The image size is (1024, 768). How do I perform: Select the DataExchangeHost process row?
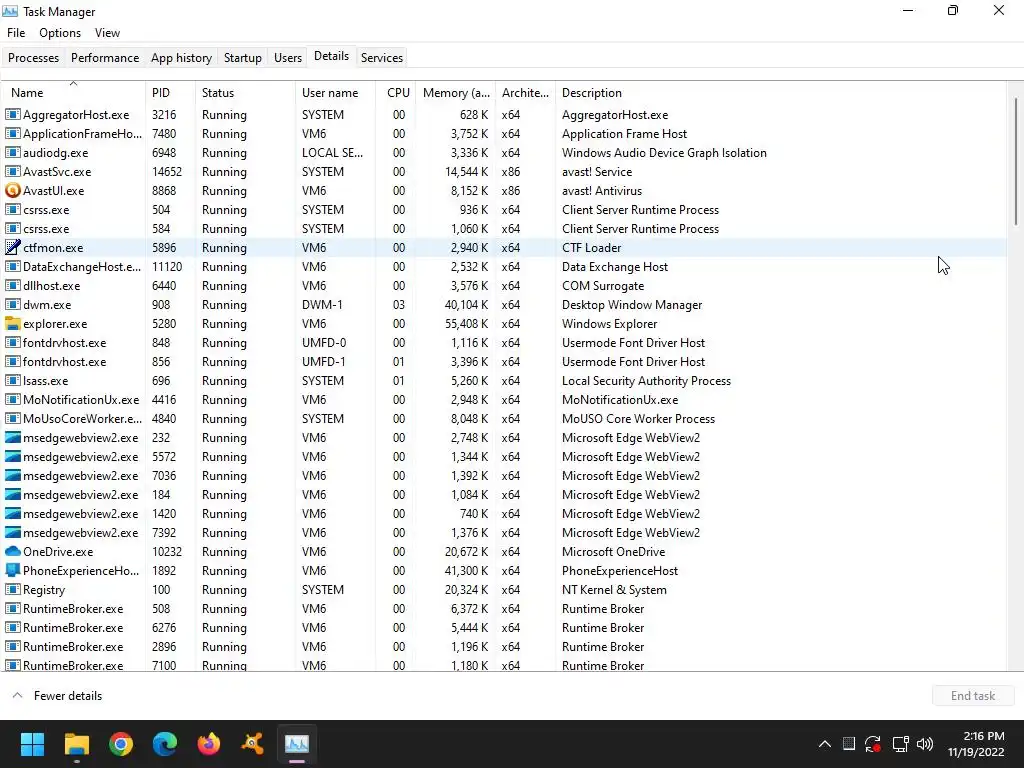(504, 266)
